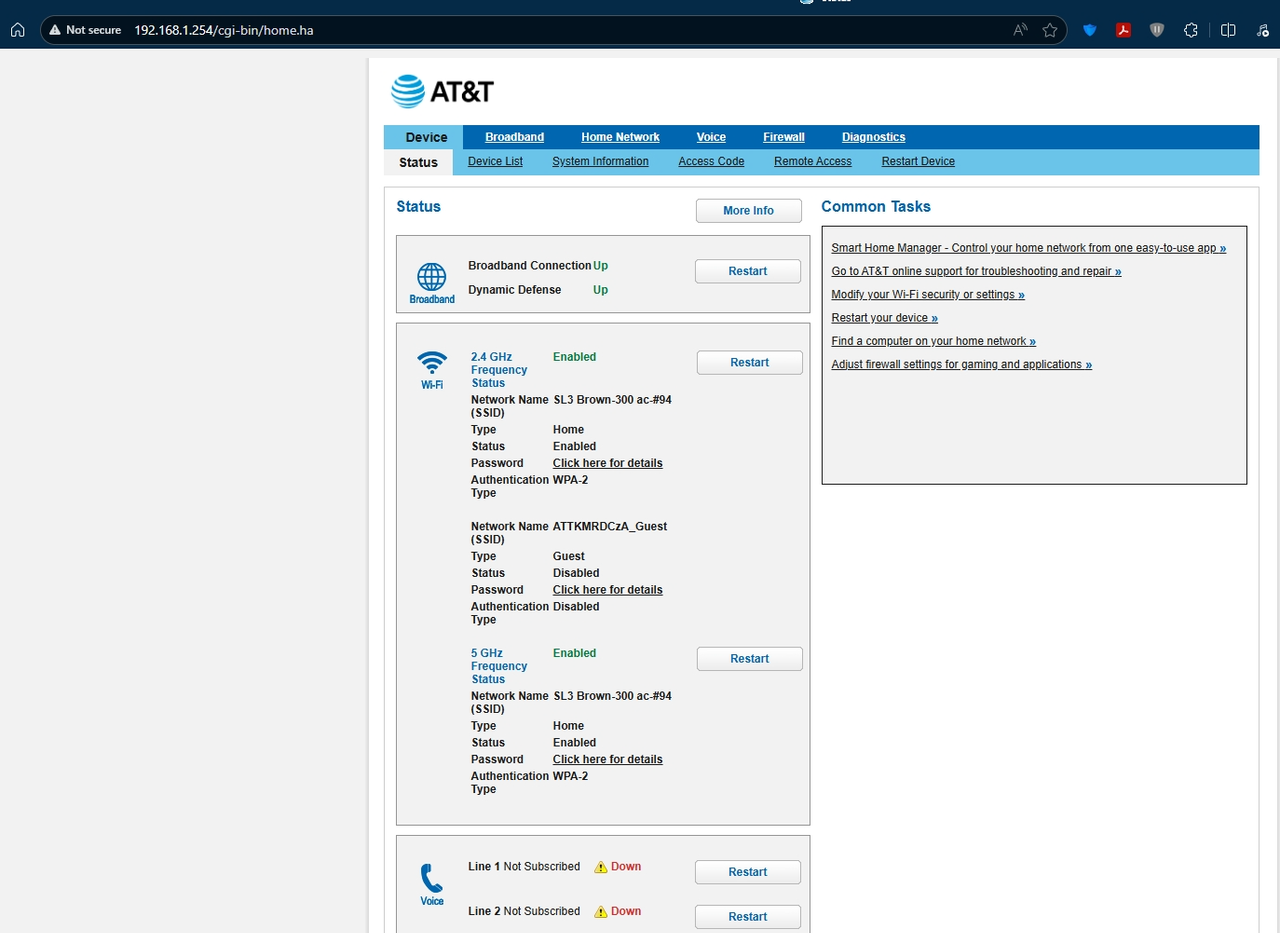The image size is (1280, 933).
Task: Click the Voice phone handset icon
Action: 431,878
